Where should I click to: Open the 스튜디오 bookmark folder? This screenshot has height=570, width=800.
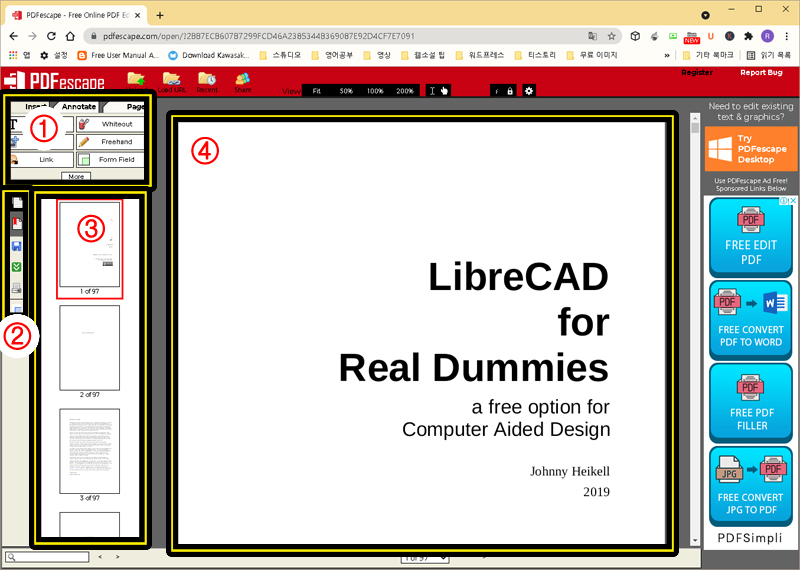[281, 55]
